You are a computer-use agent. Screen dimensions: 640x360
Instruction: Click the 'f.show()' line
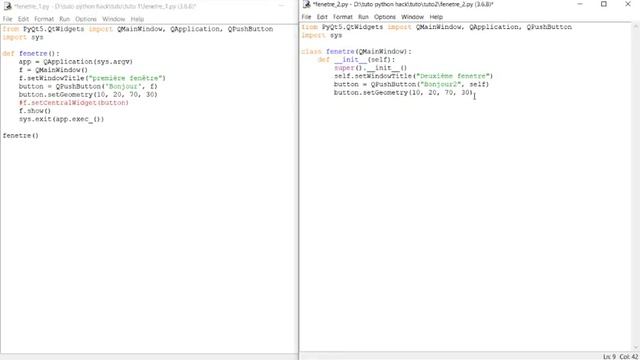coord(35,111)
